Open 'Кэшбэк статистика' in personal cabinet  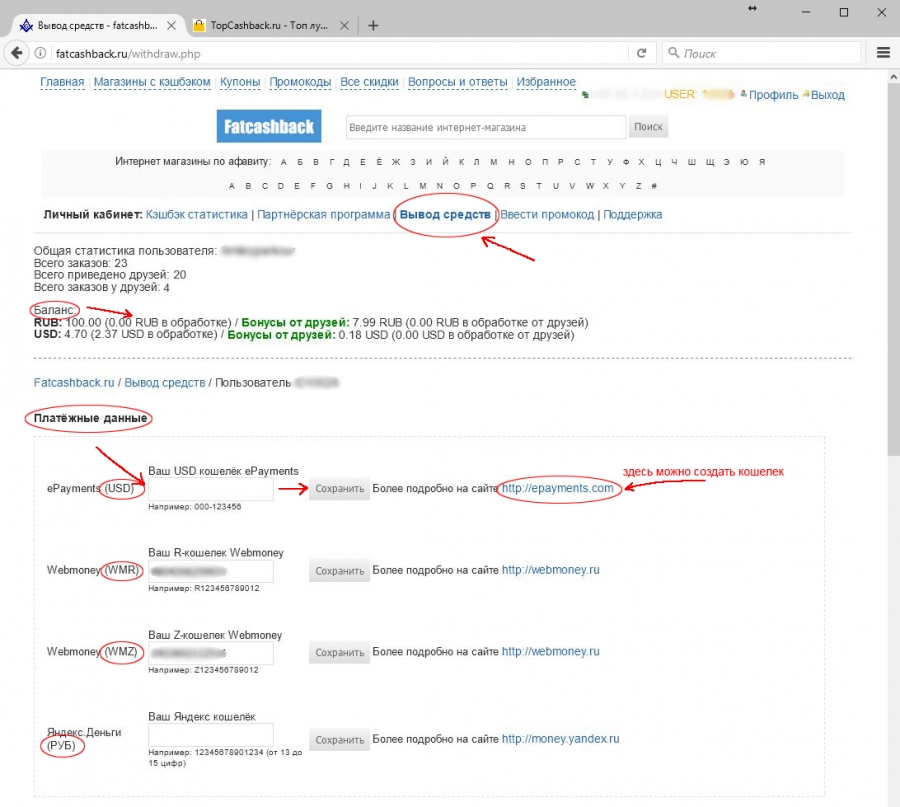tap(196, 215)
